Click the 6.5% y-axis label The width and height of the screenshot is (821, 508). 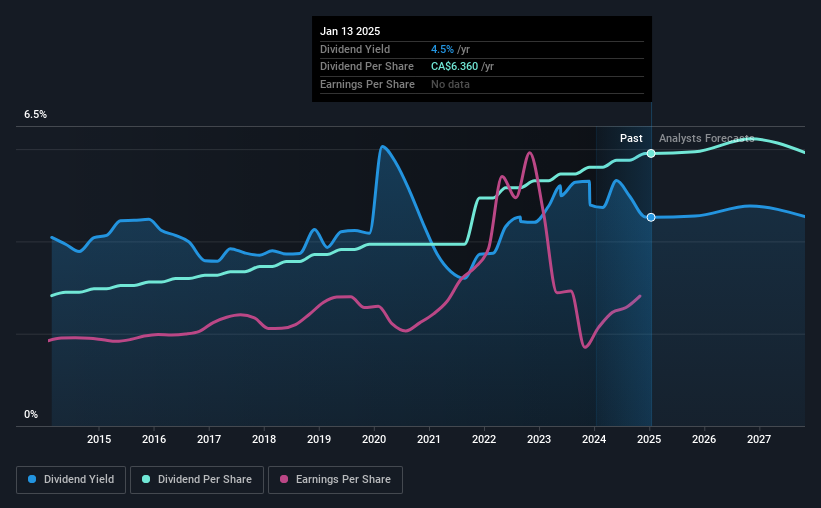pyautogui.click(x=35, y=115)
